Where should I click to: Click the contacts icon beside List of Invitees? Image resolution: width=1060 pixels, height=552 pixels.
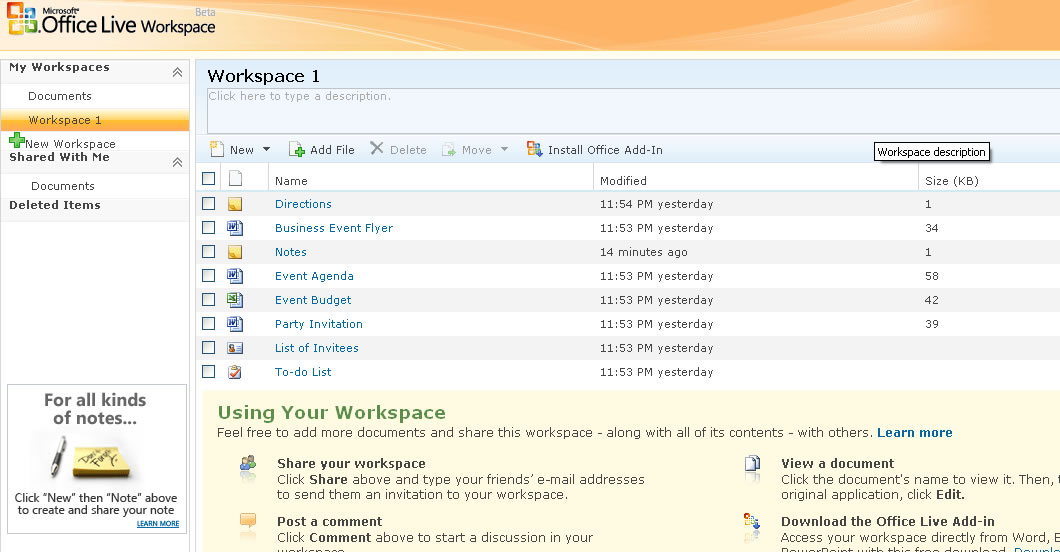(235, 348)
